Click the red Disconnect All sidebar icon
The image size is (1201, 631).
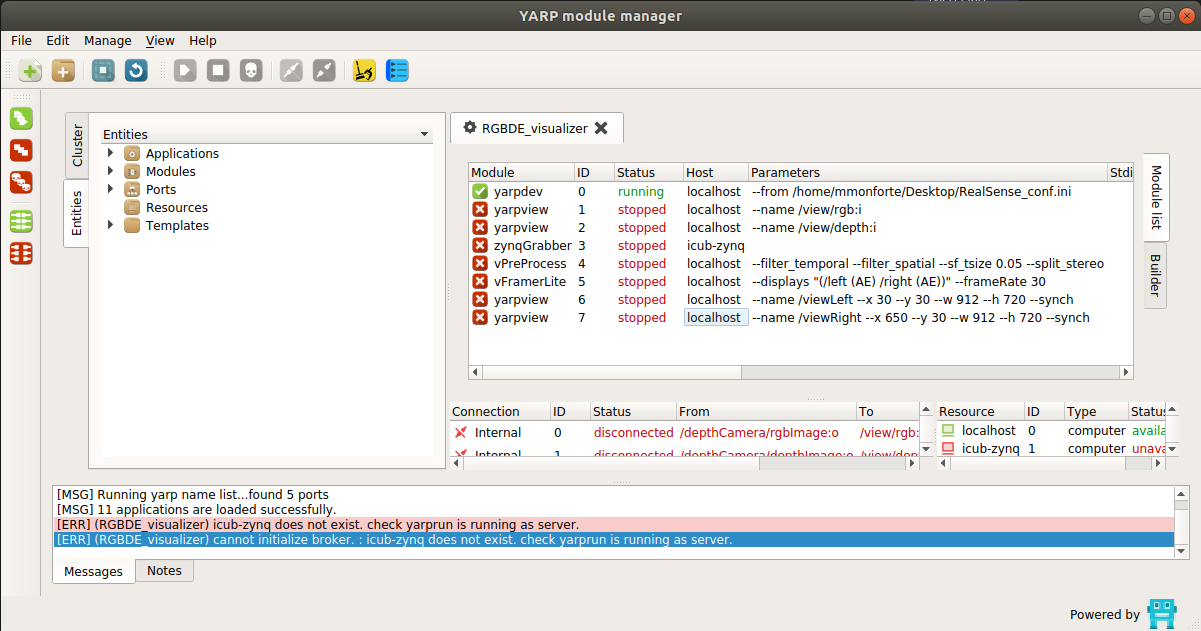pyautogui.click(x=21, y=253)
